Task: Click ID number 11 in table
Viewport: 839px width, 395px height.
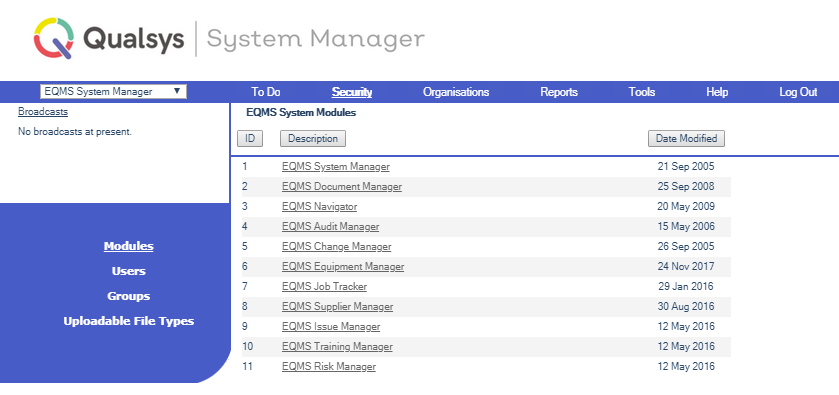Action: (x=247, y=367)
